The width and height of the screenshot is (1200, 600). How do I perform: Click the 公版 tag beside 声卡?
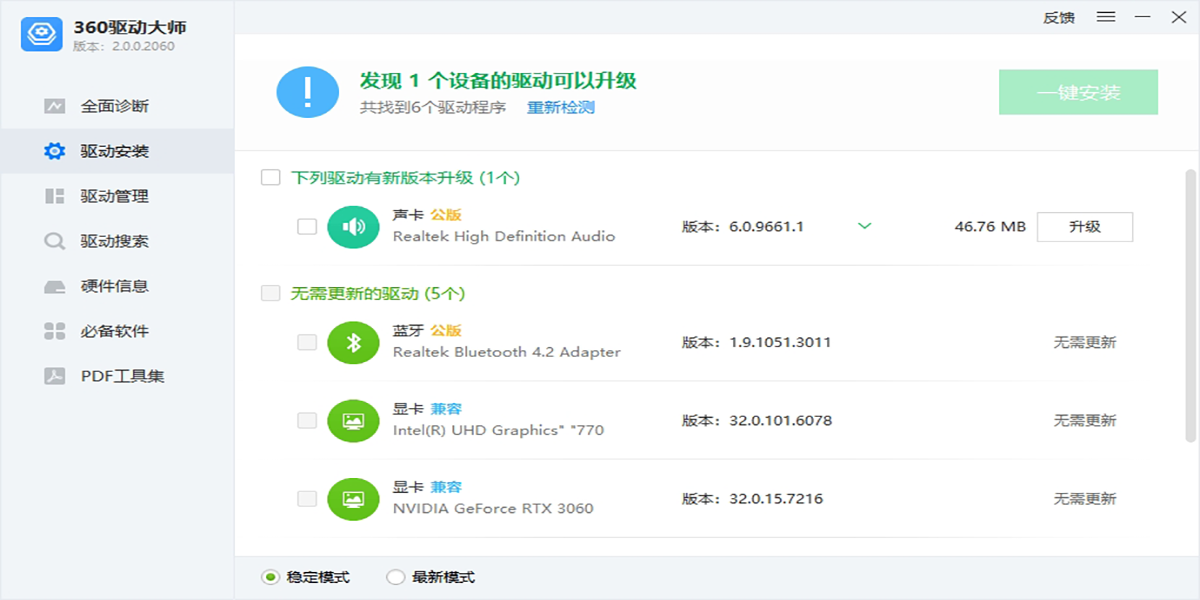coord(446,215)
